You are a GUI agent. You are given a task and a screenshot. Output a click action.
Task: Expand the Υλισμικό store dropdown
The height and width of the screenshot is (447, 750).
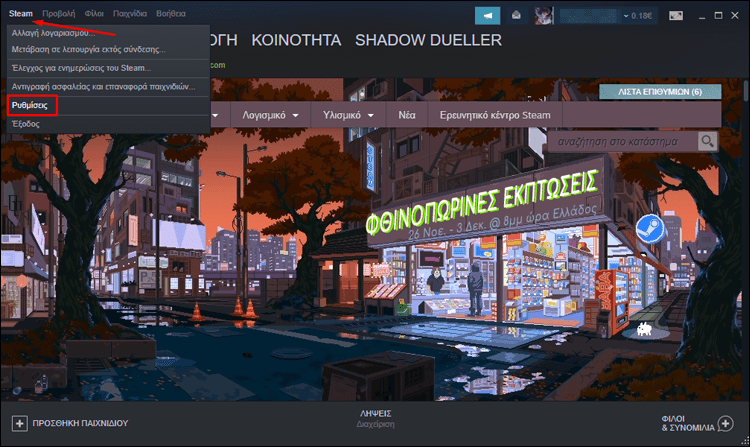click(x=348, y=115)
